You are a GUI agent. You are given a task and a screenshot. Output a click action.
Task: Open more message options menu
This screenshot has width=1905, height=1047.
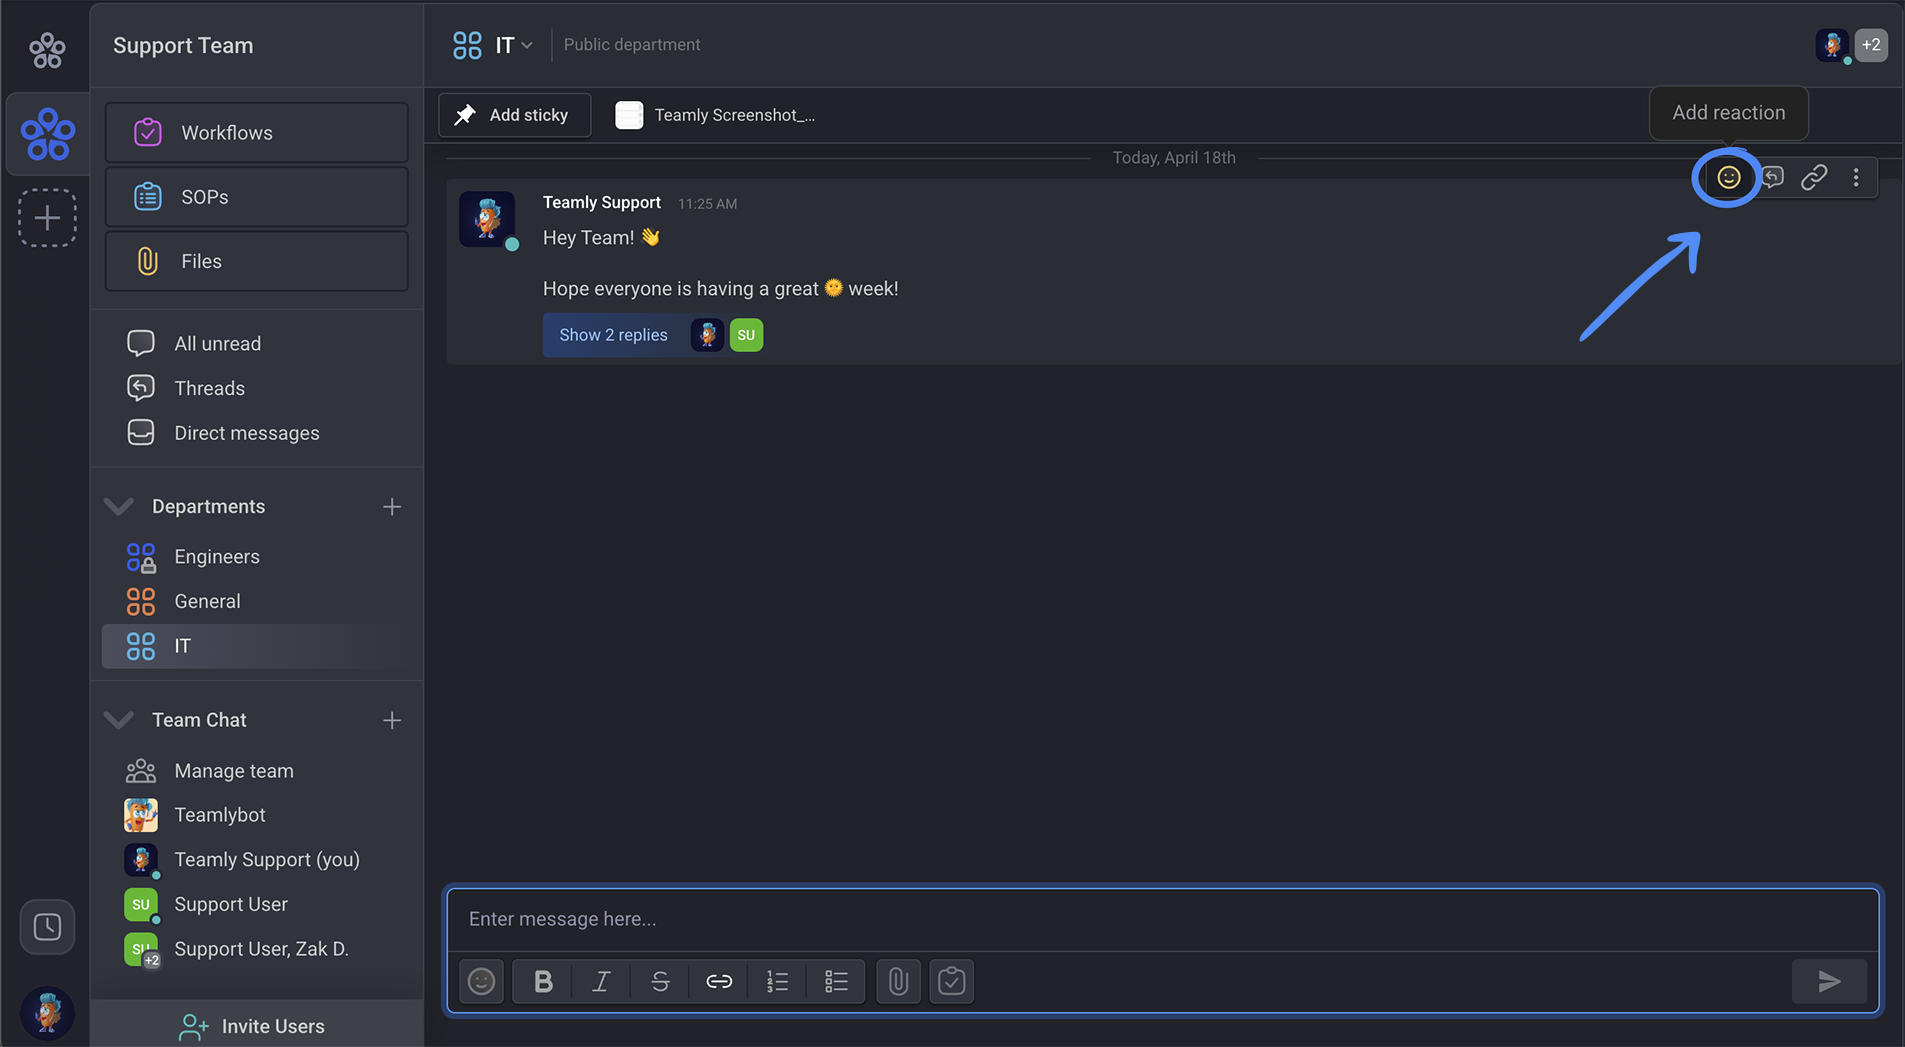click(x=1856, y=178)
